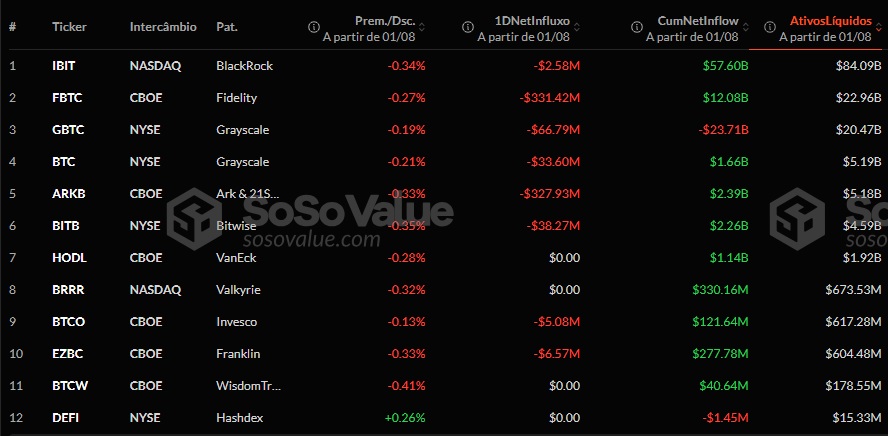The width and height of the screenshot is (888, 436).
Task: Select the GBTC ticker
Action: [68, 130]
